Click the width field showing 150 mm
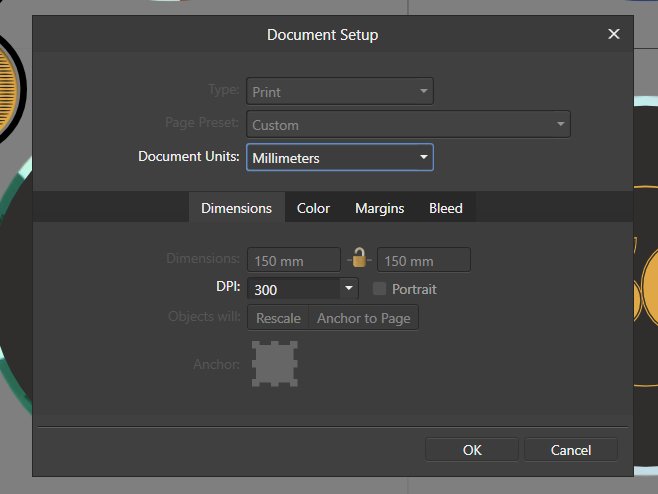This screenshot has height=494, width=658. point(294,260)
